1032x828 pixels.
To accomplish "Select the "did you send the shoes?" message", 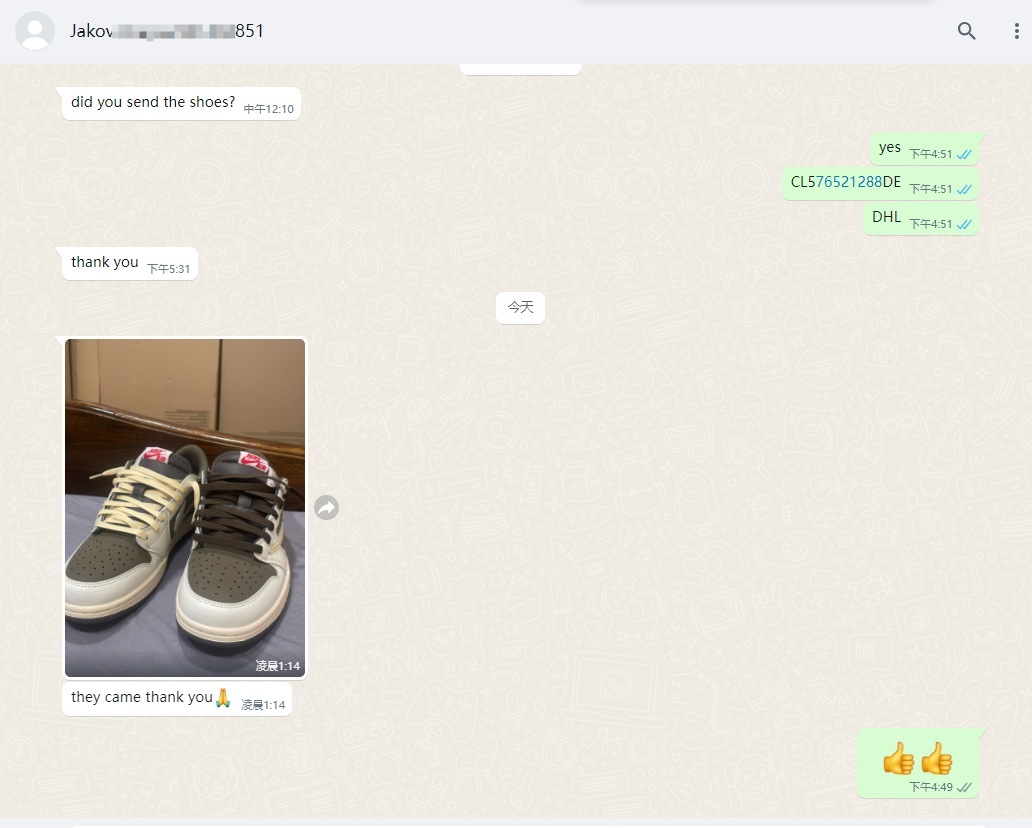I will coord(153,102).
